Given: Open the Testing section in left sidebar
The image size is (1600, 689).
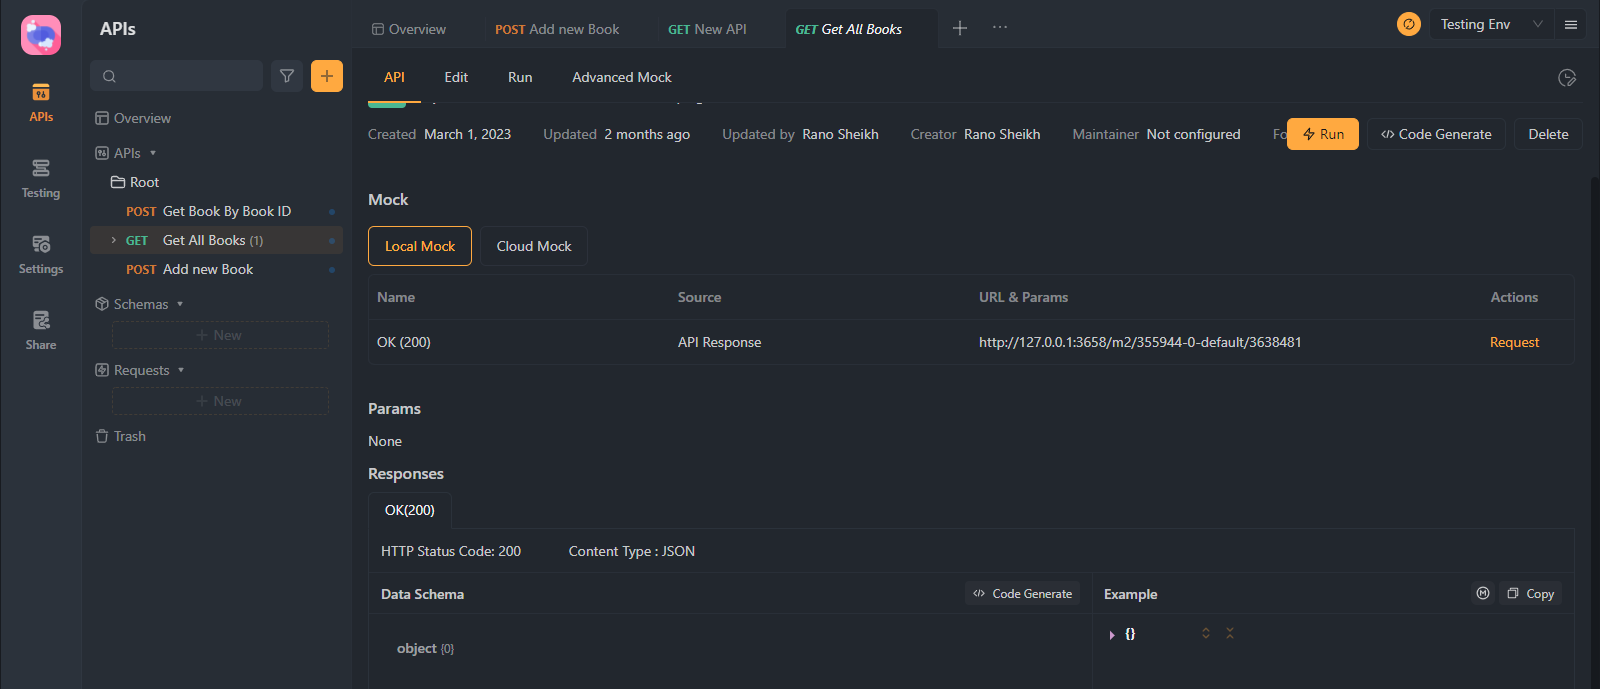Looking at the screenshot, I should (x=41, y=179).
